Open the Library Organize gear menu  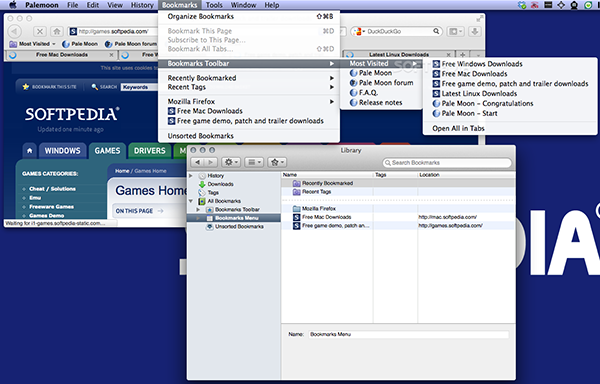click(230, 163)
